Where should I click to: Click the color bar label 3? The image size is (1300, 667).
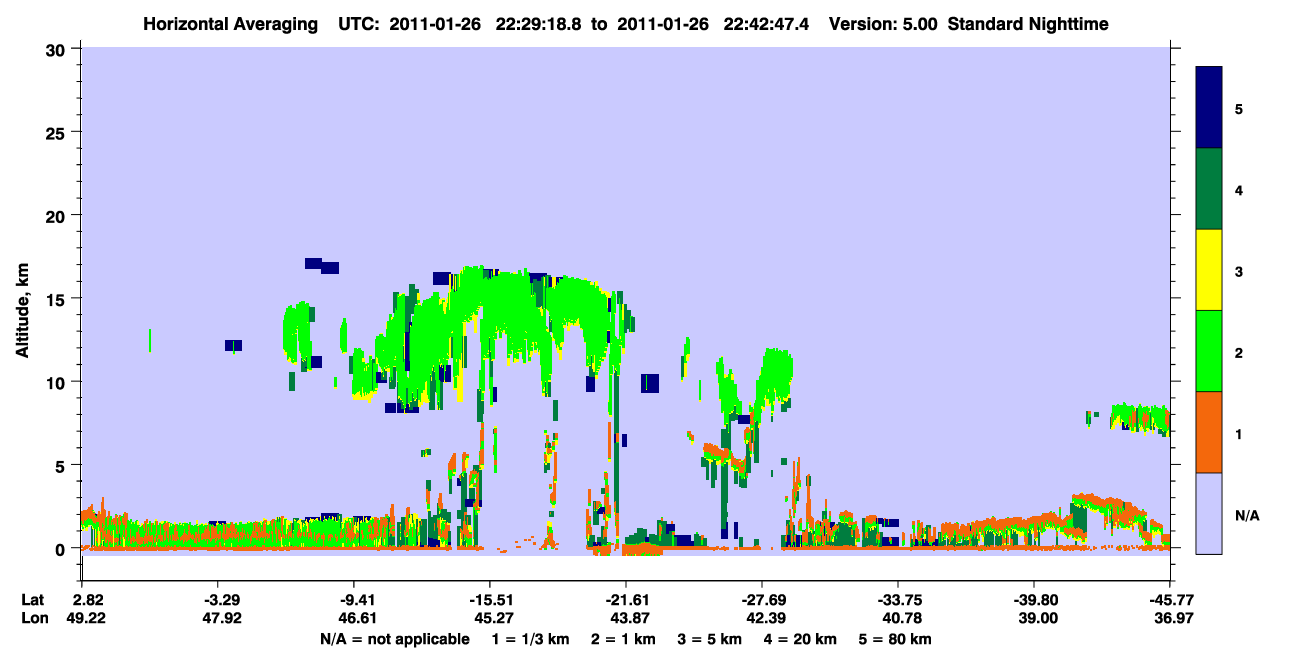pyautogui.click(x=1239, y=271)
